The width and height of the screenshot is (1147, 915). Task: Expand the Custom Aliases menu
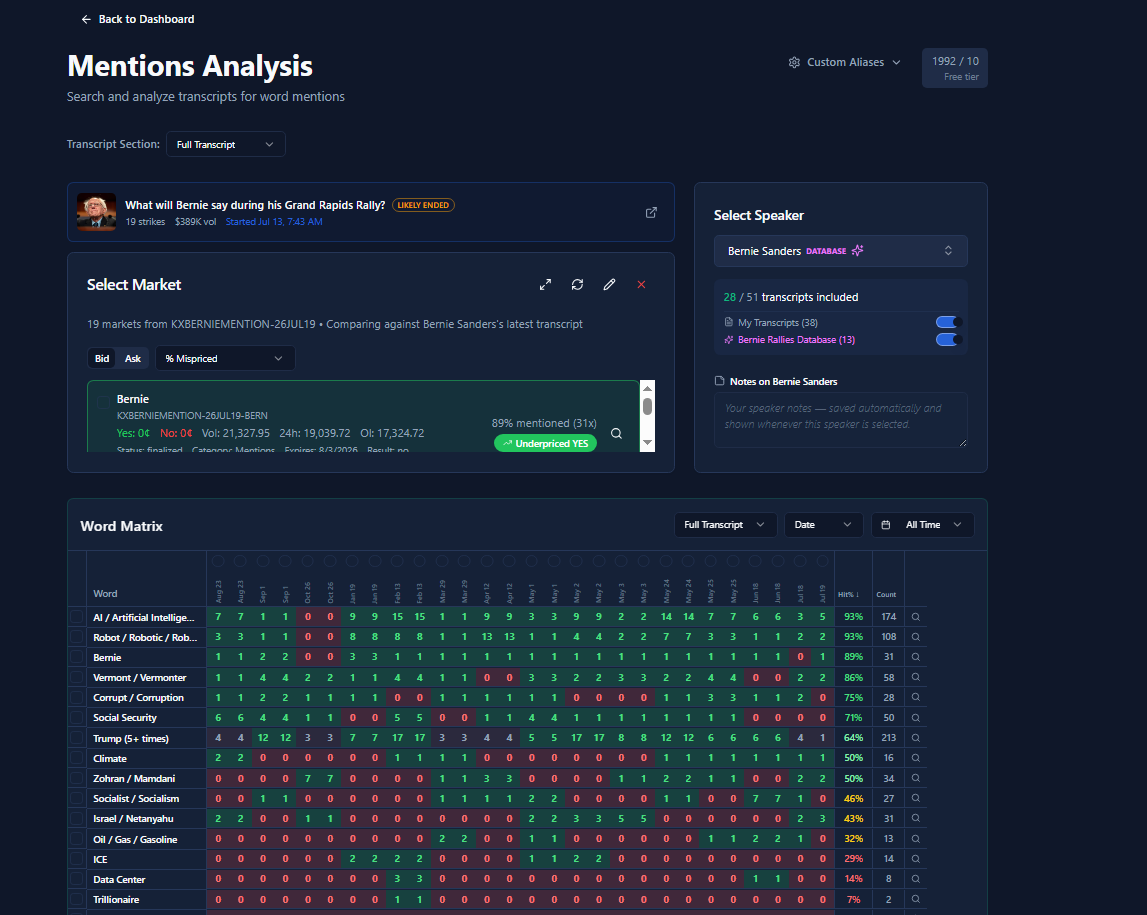(845, 62)
